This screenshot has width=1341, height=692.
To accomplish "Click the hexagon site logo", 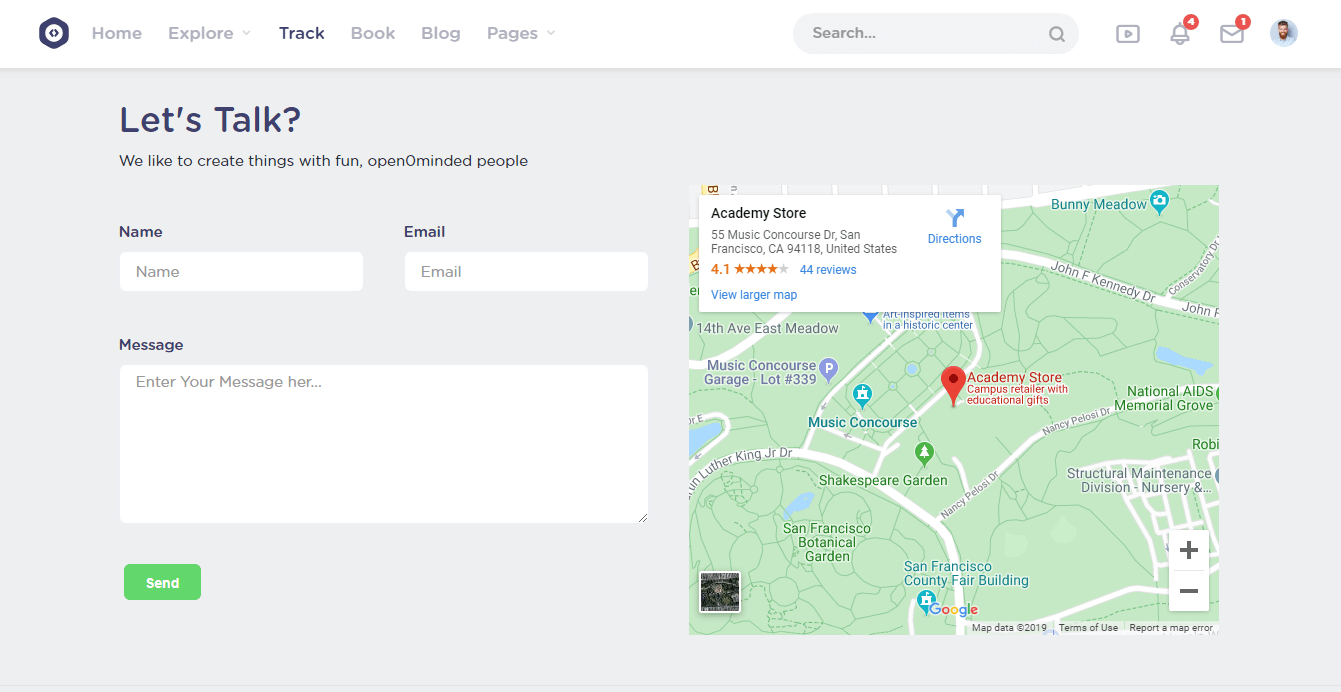I will click(54, 33).
